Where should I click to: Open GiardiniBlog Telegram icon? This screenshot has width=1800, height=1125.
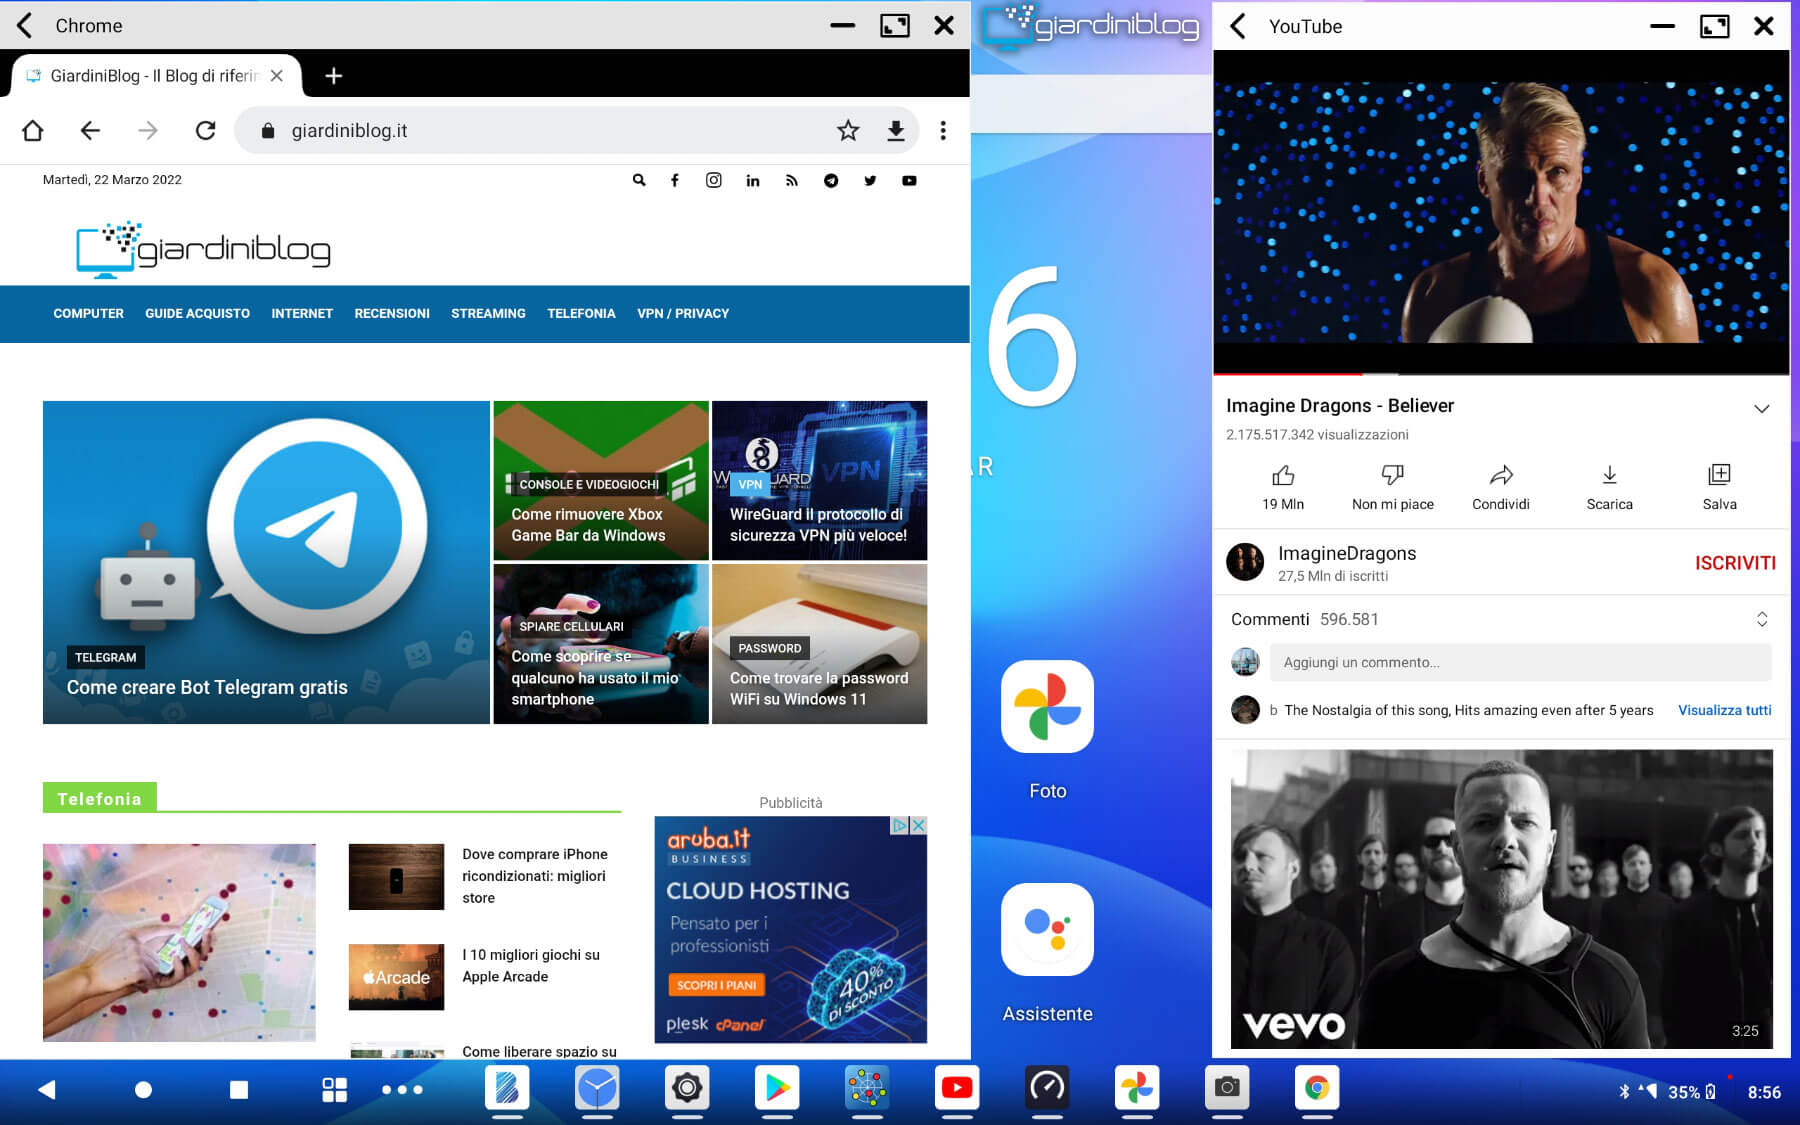coord(831,181)
